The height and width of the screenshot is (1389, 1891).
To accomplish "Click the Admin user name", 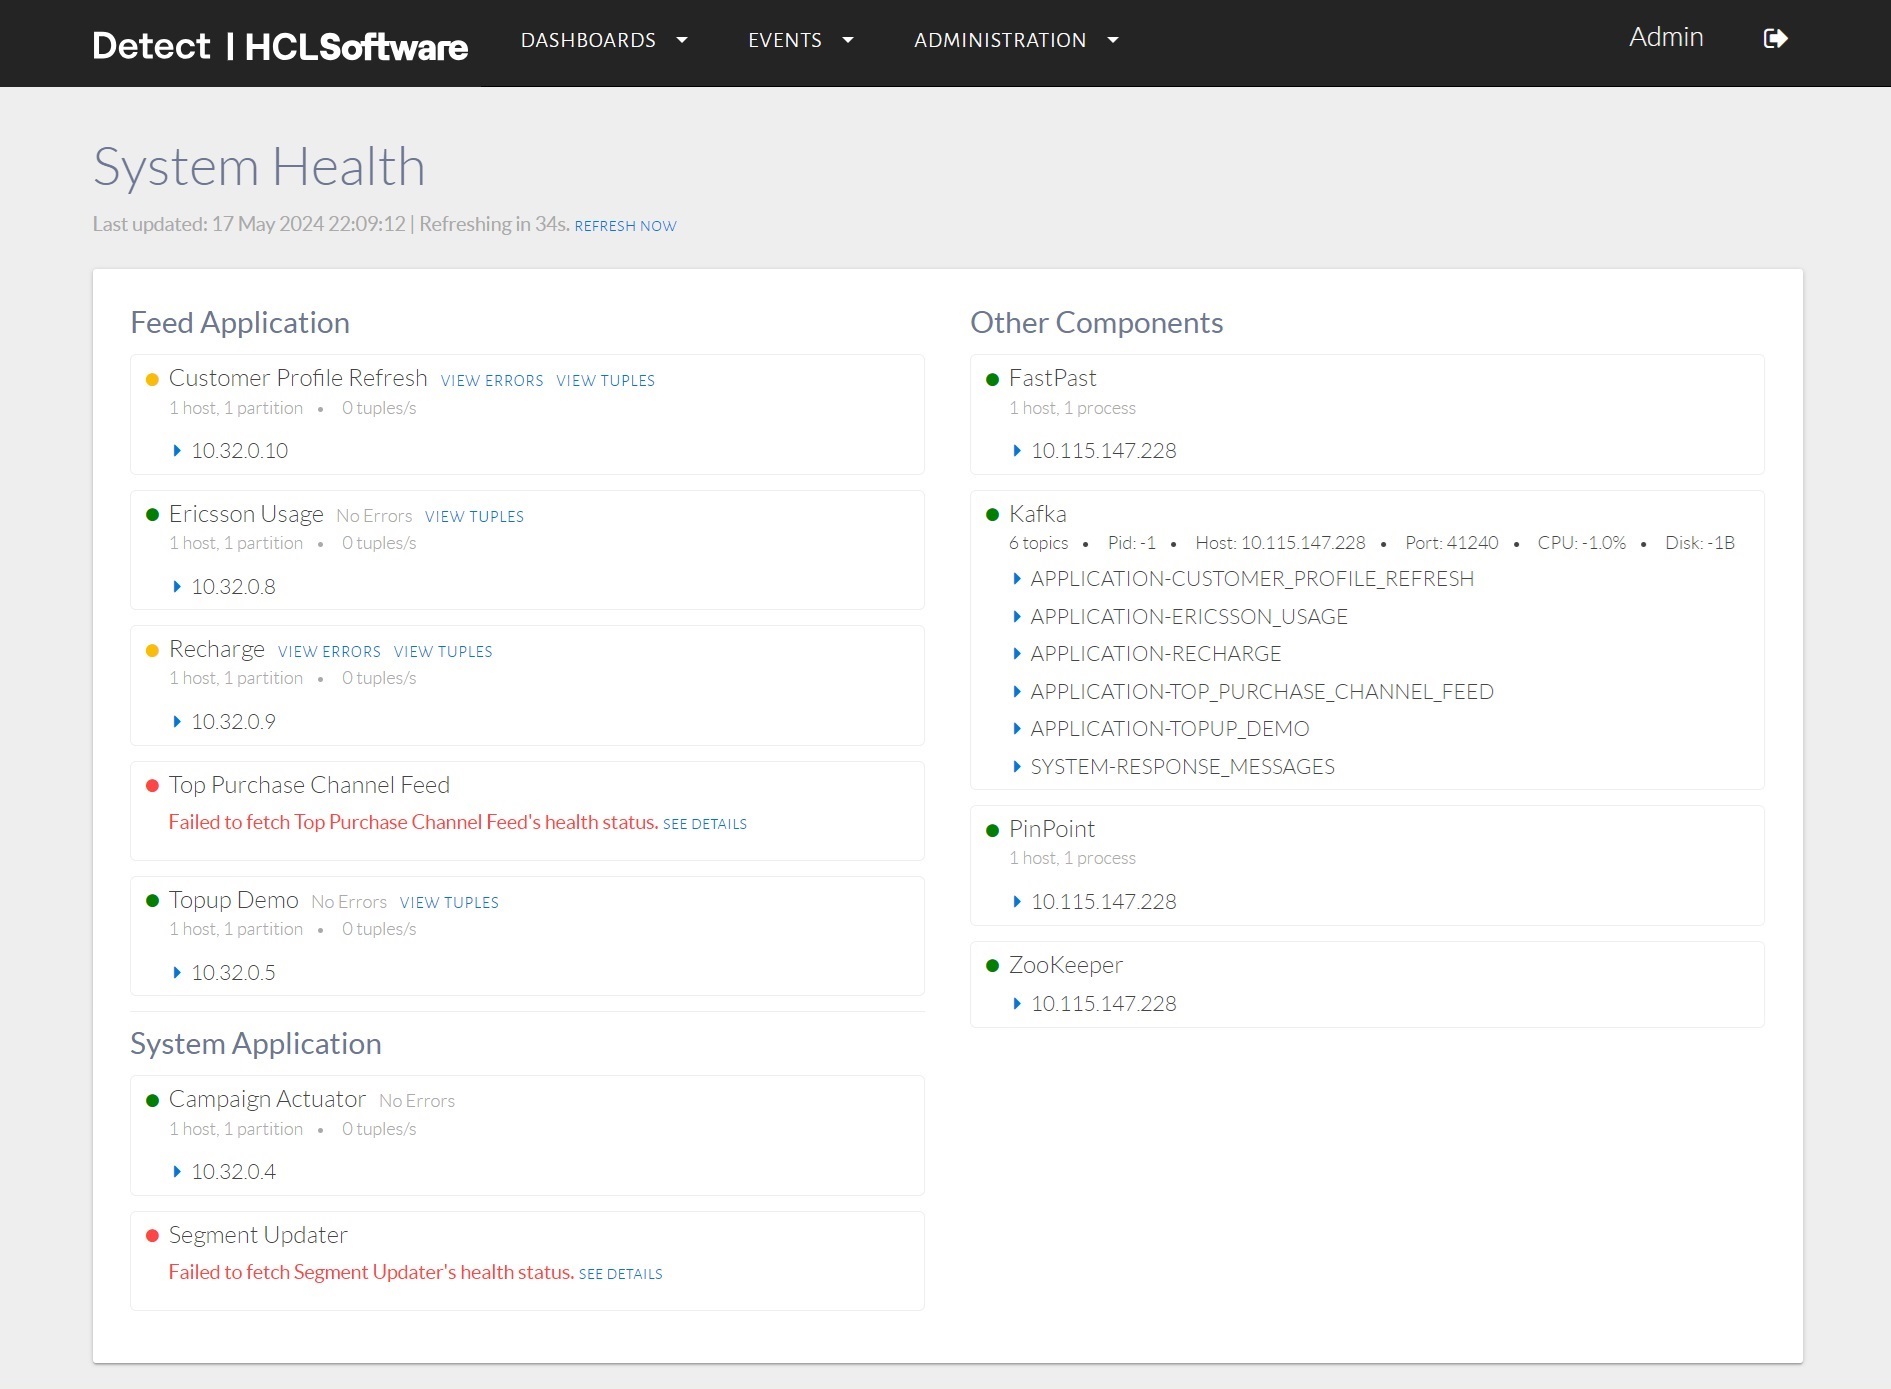I will point(1665,37).
